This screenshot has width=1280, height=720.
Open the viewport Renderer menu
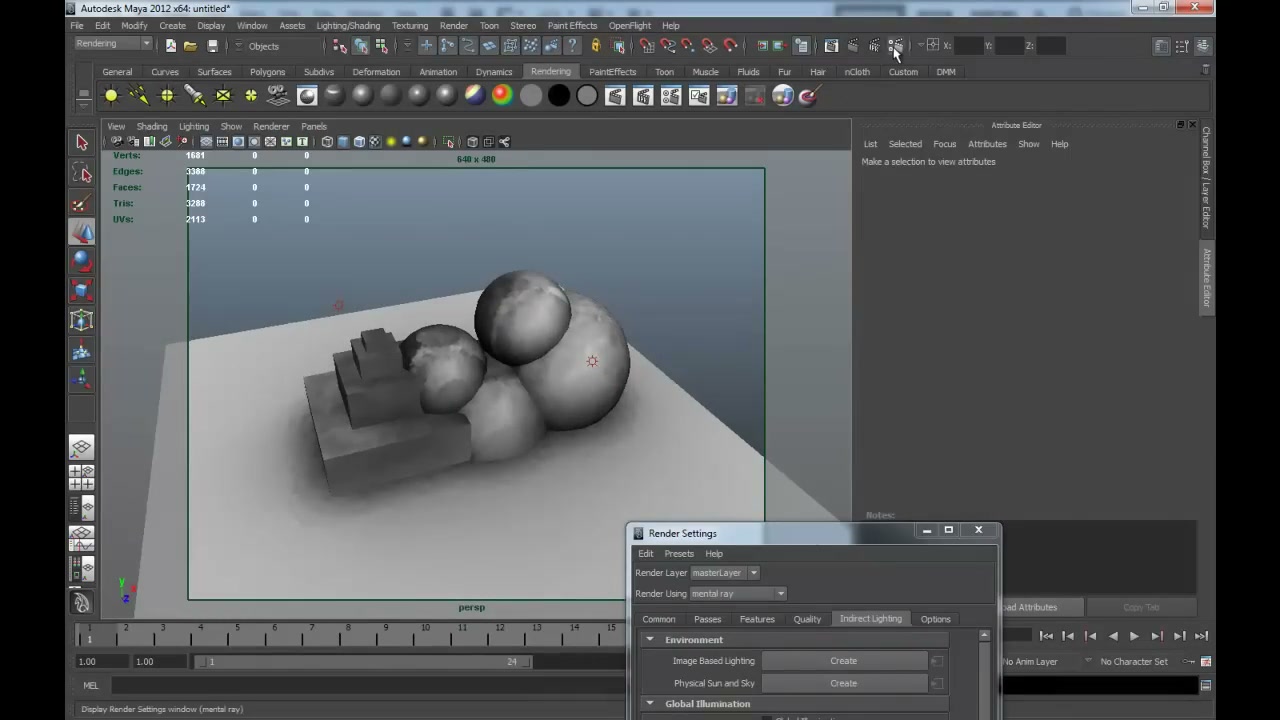271,127
